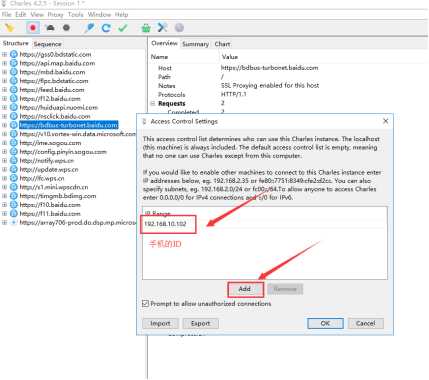
Task: Click the compose pen icon
Action: [x=89, y=28]
